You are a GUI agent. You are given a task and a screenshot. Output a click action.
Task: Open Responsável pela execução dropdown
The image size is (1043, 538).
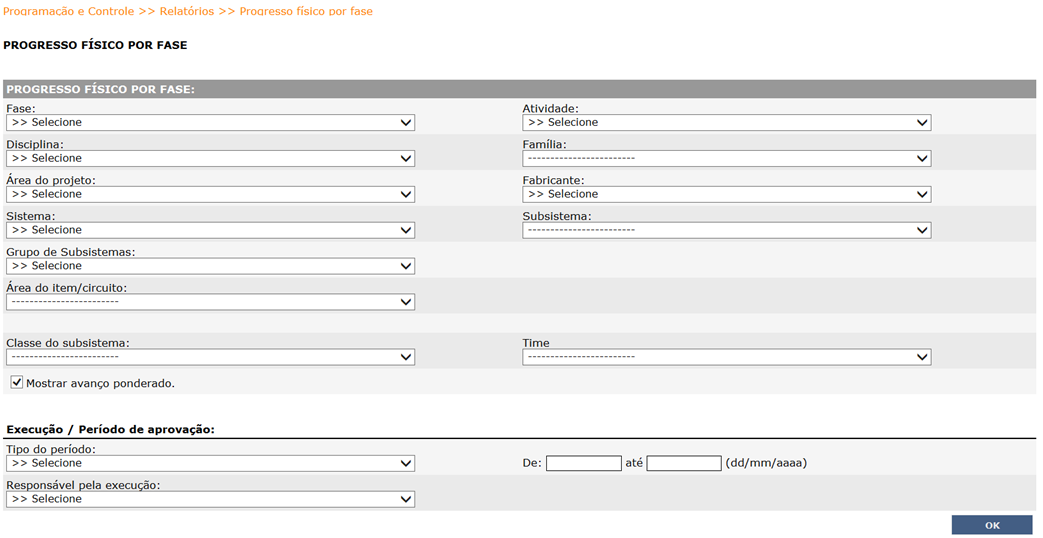210,499
